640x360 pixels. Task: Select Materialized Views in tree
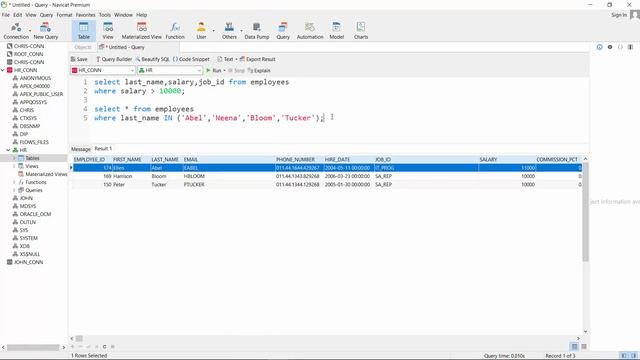(46, 174)
